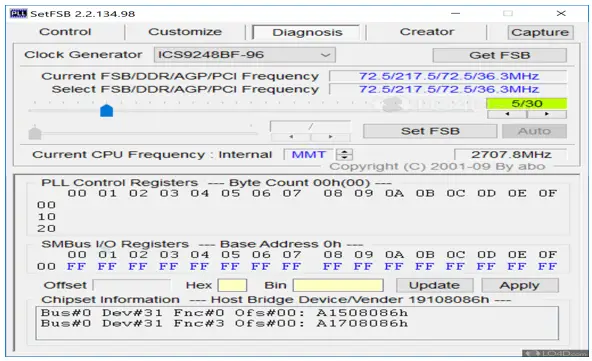
Task: Click the 2707.8MHz CPU frequency field
Action: pos(511,154)
